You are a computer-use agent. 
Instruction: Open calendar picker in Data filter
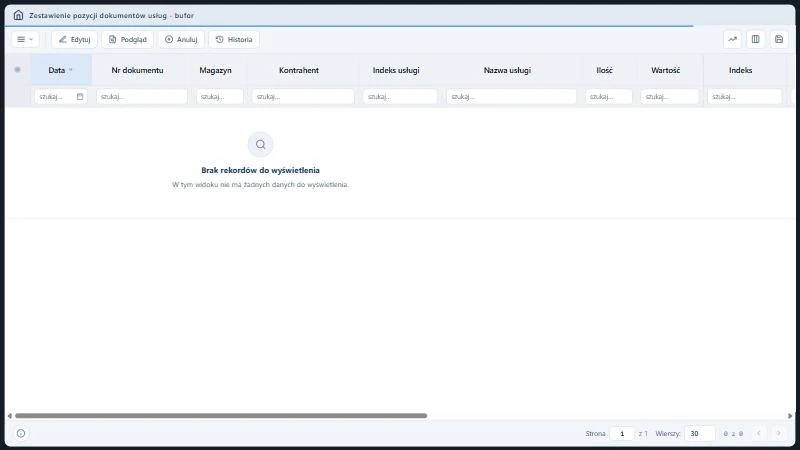80,96
